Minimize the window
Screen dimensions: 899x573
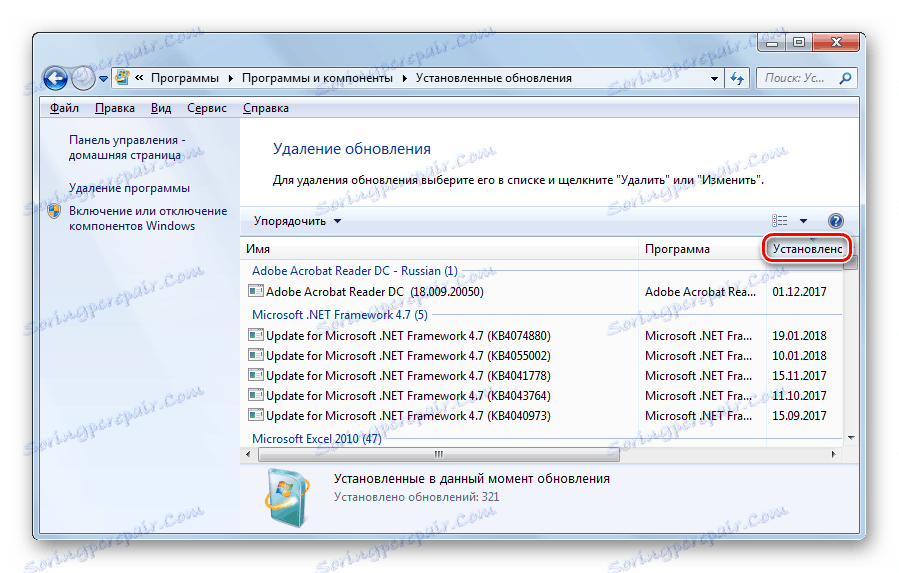click(x=772, y=42)
